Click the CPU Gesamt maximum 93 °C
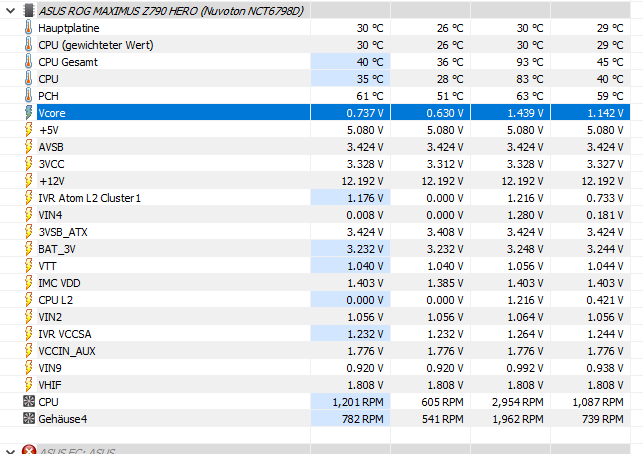Screen dimensions: 643x454 [x=530, y=62]
